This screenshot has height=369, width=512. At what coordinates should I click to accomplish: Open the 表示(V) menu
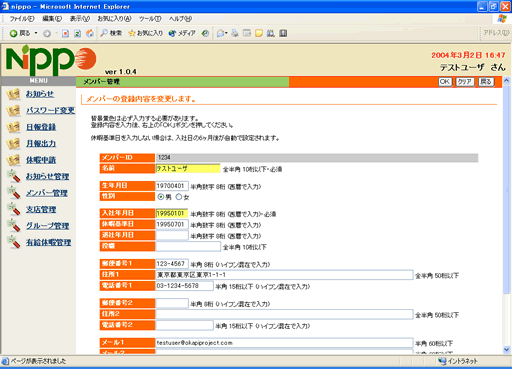[x=80, y=19]
